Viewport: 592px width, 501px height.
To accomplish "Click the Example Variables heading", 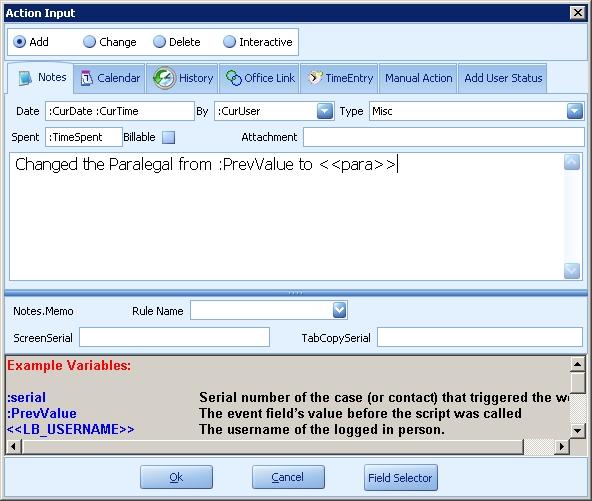I will point(69,365).
